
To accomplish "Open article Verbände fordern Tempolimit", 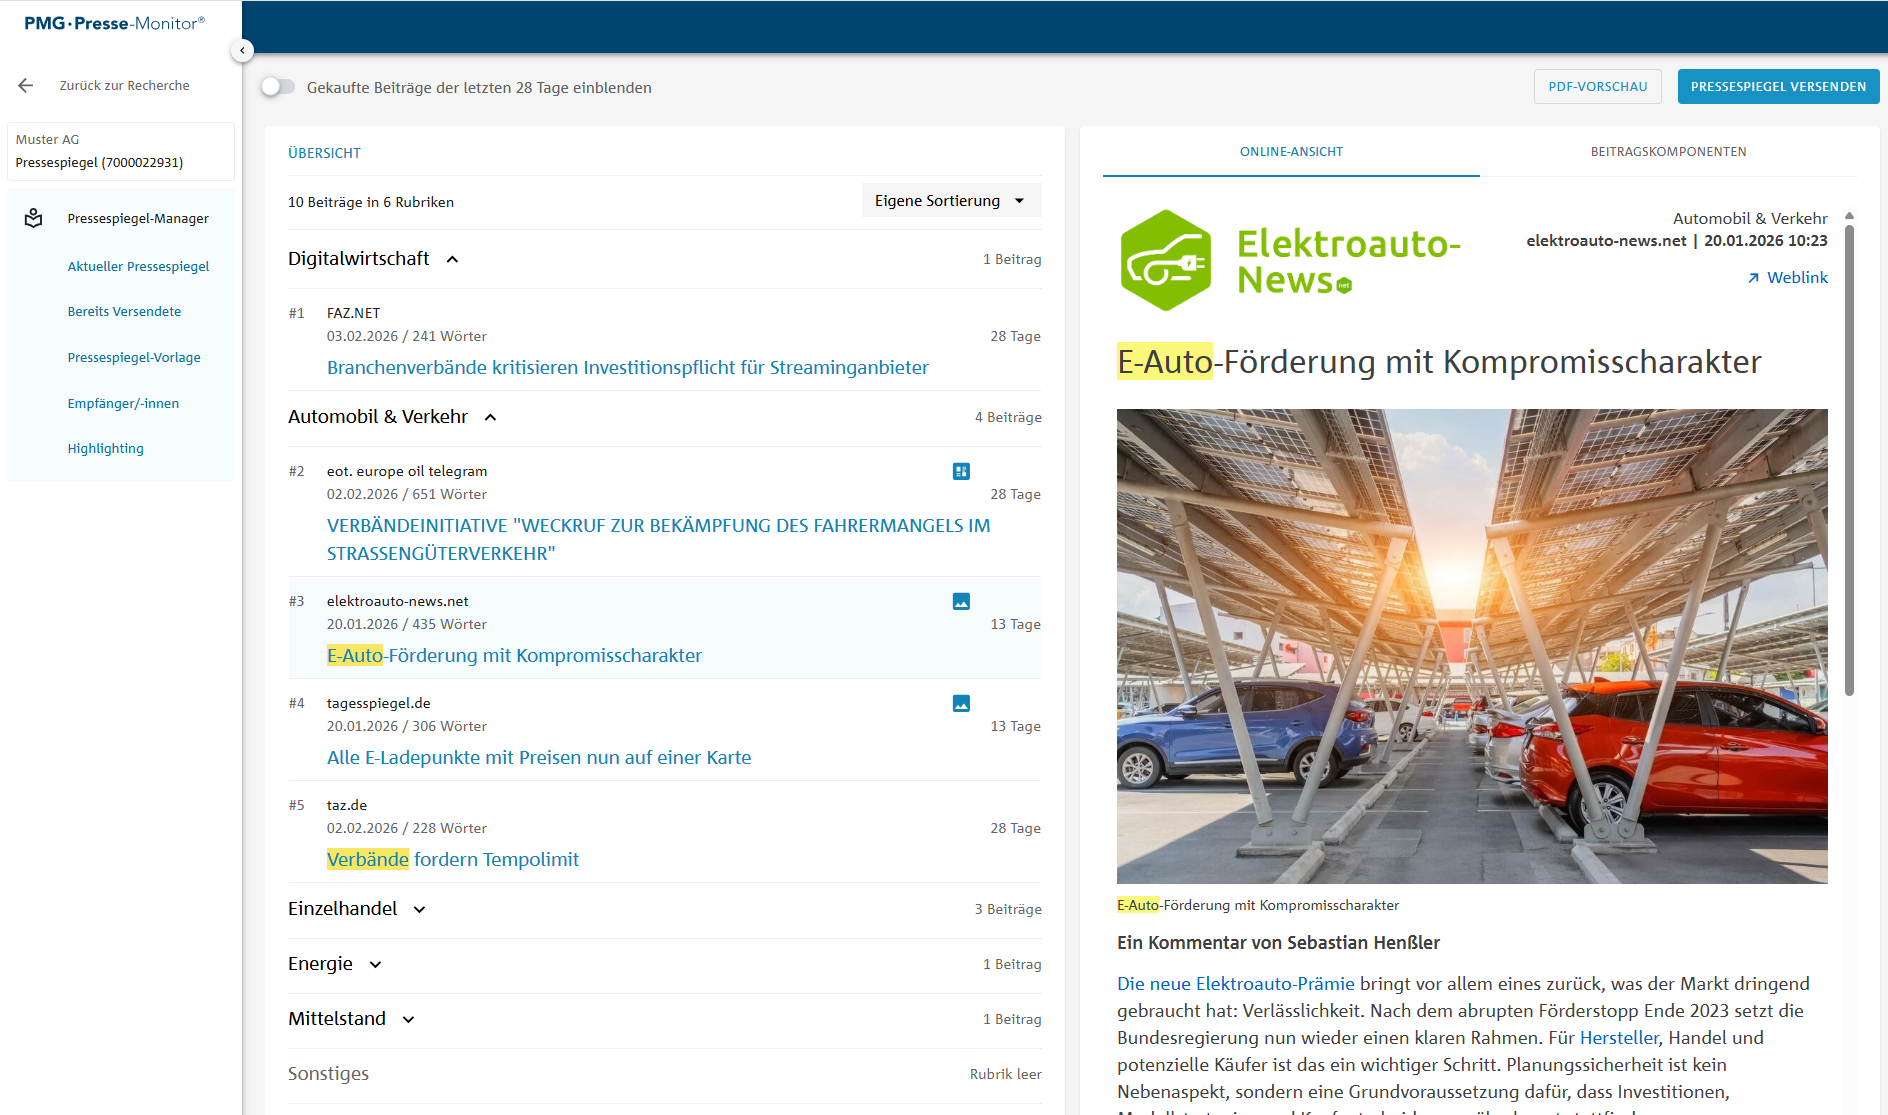I will coord(453,859).
